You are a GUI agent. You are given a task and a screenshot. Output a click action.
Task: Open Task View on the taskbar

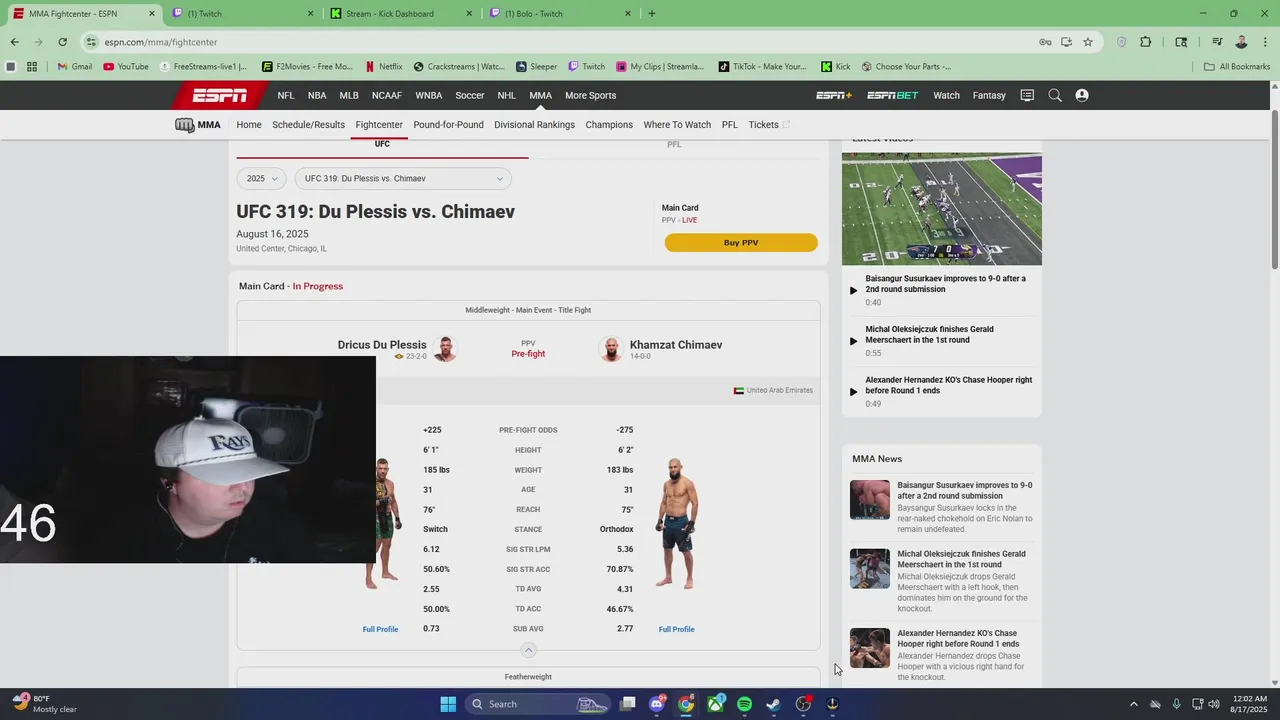click(x=627, y=704)
